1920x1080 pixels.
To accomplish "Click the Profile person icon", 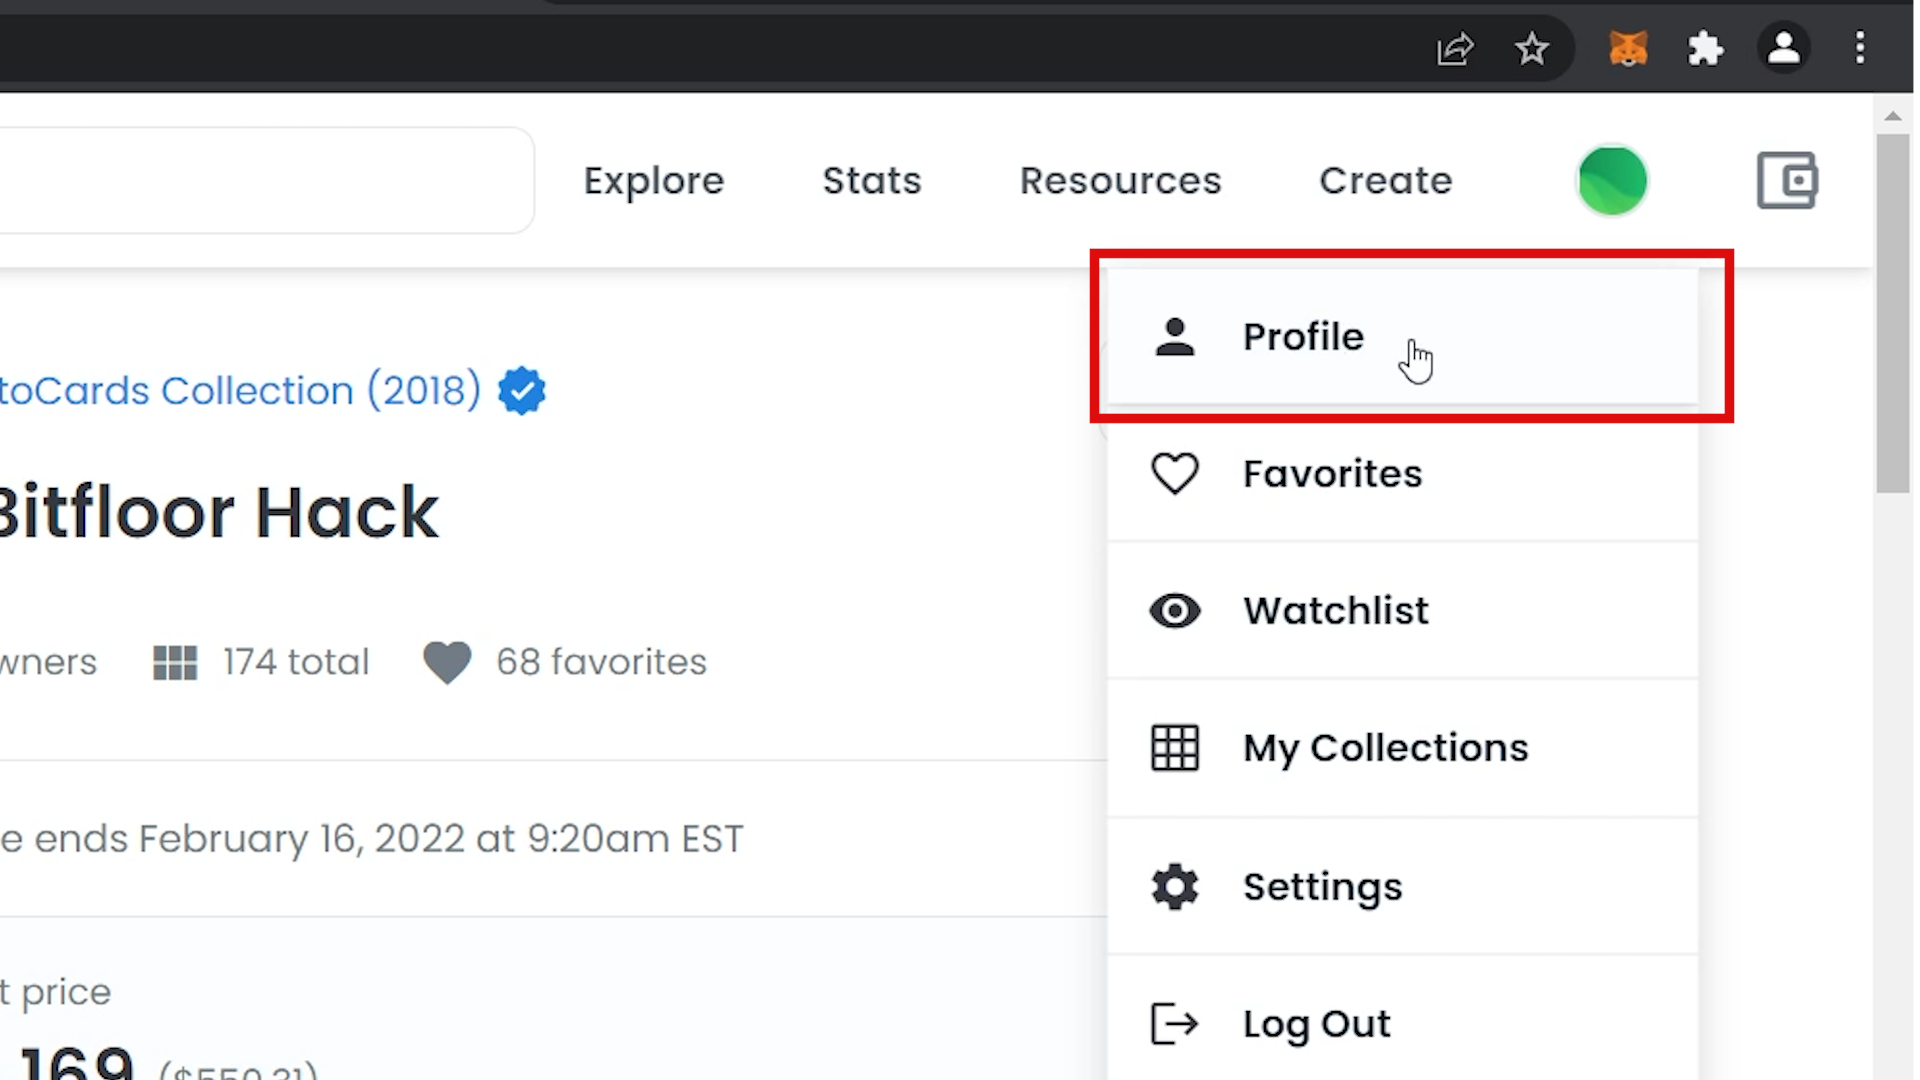I will click(x=1175, y=337).
